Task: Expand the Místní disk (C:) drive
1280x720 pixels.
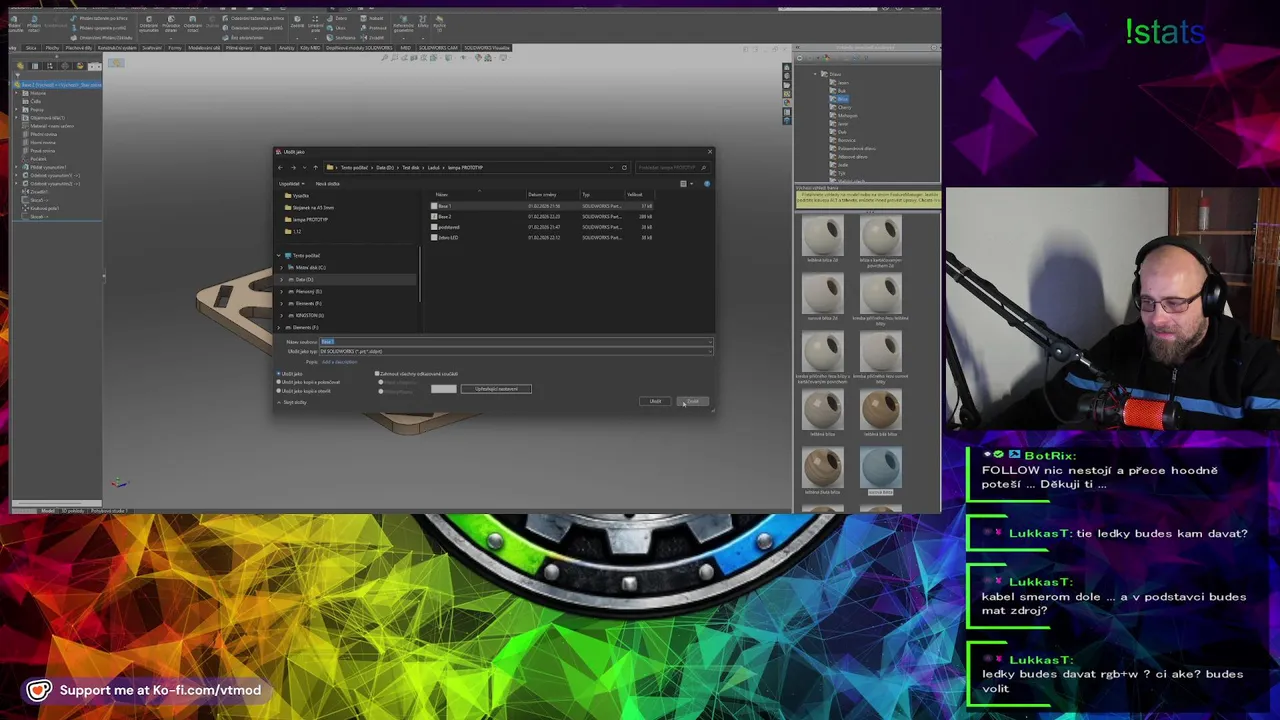Action: [281, 267]
